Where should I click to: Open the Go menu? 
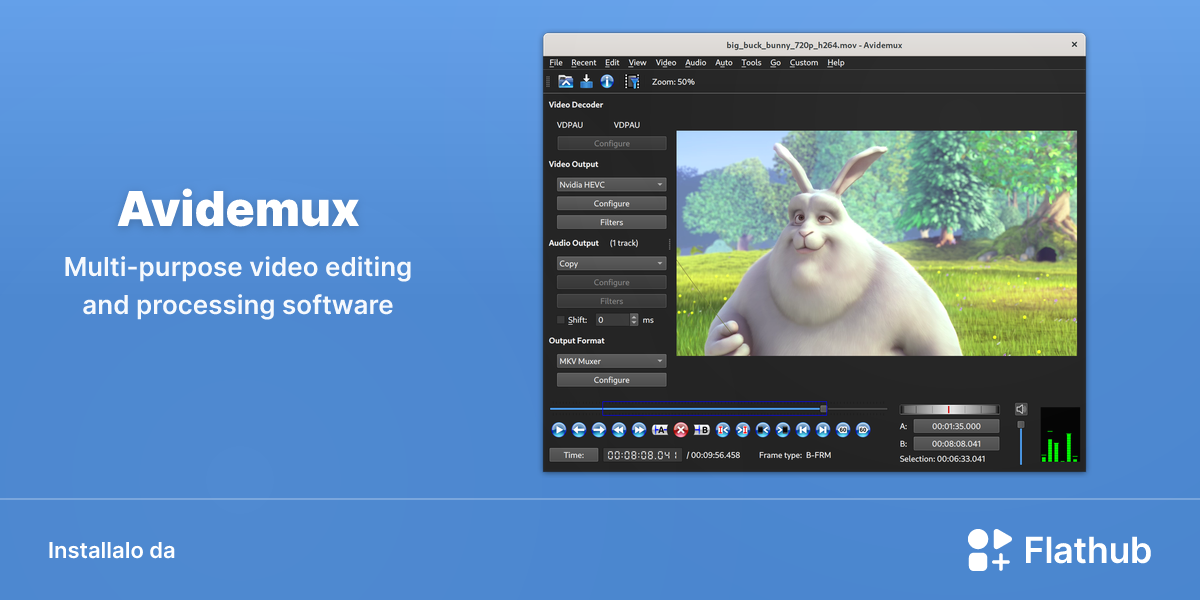coord(775,63)
